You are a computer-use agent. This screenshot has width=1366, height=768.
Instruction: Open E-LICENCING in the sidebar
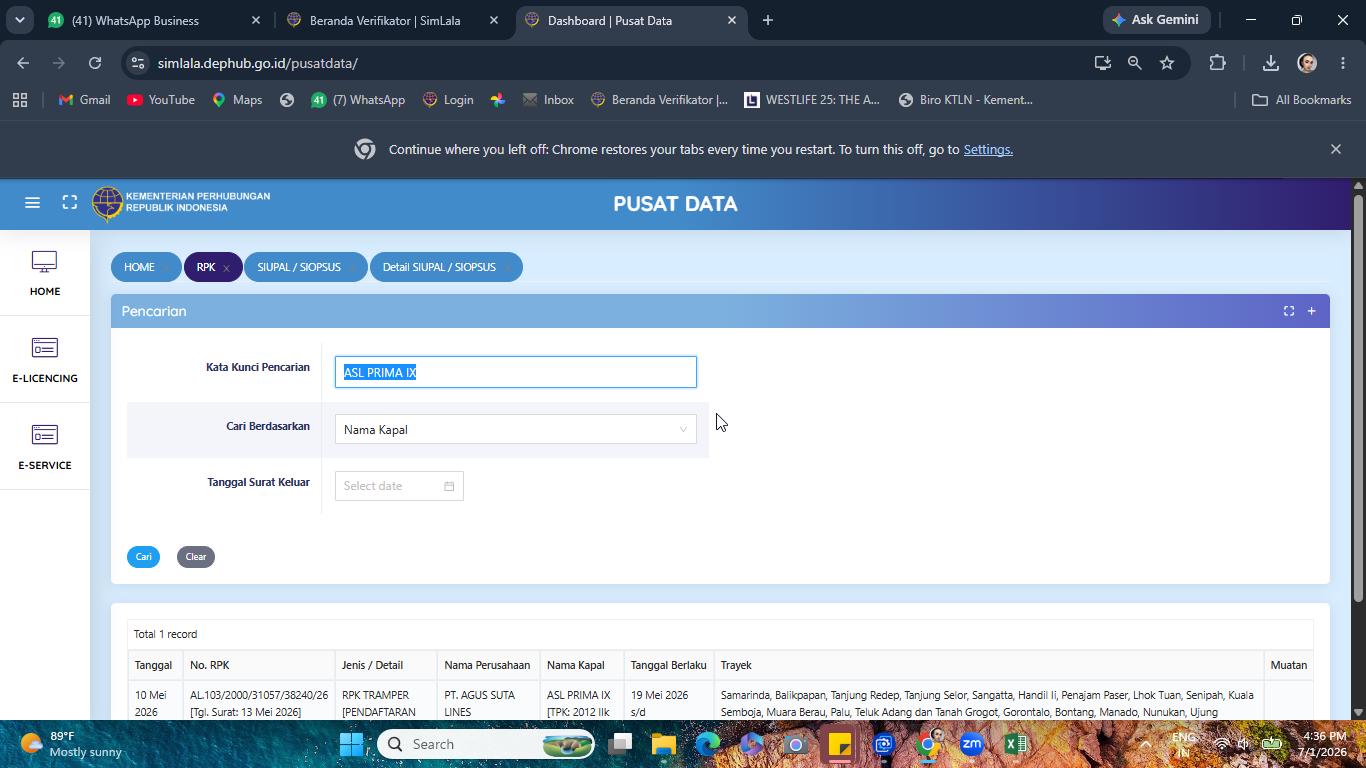pyautogui.click(x=44, y=360)
